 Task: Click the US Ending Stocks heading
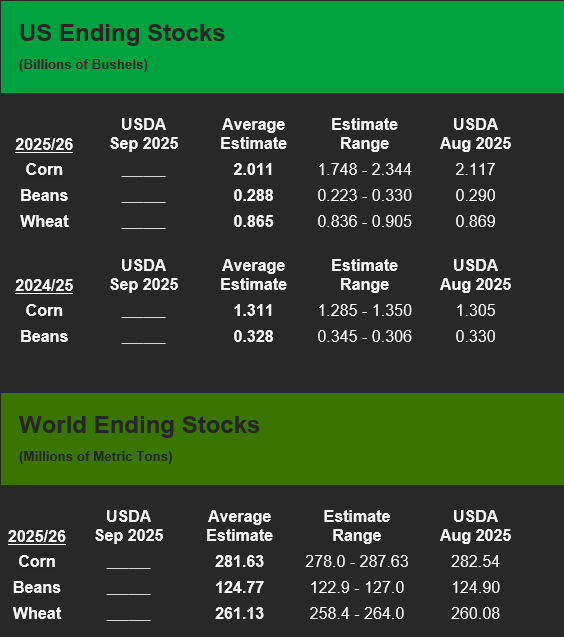pyautogui.click(x=122, y=33)
